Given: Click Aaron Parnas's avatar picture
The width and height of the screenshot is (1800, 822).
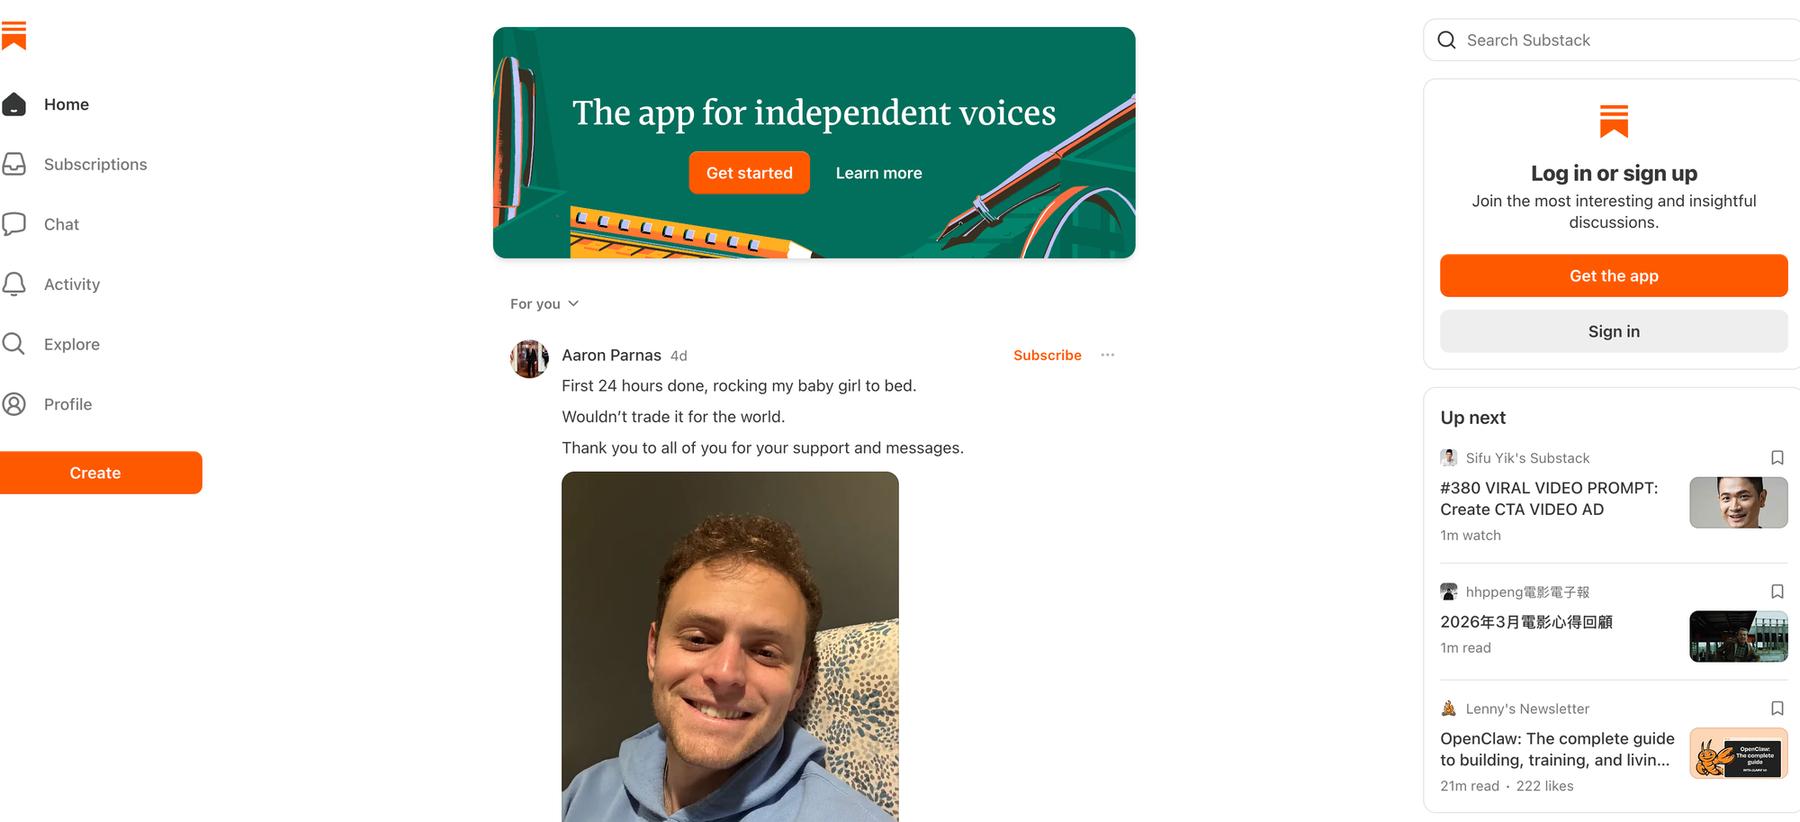Looking at the screenshot, I should pos(529,359).
